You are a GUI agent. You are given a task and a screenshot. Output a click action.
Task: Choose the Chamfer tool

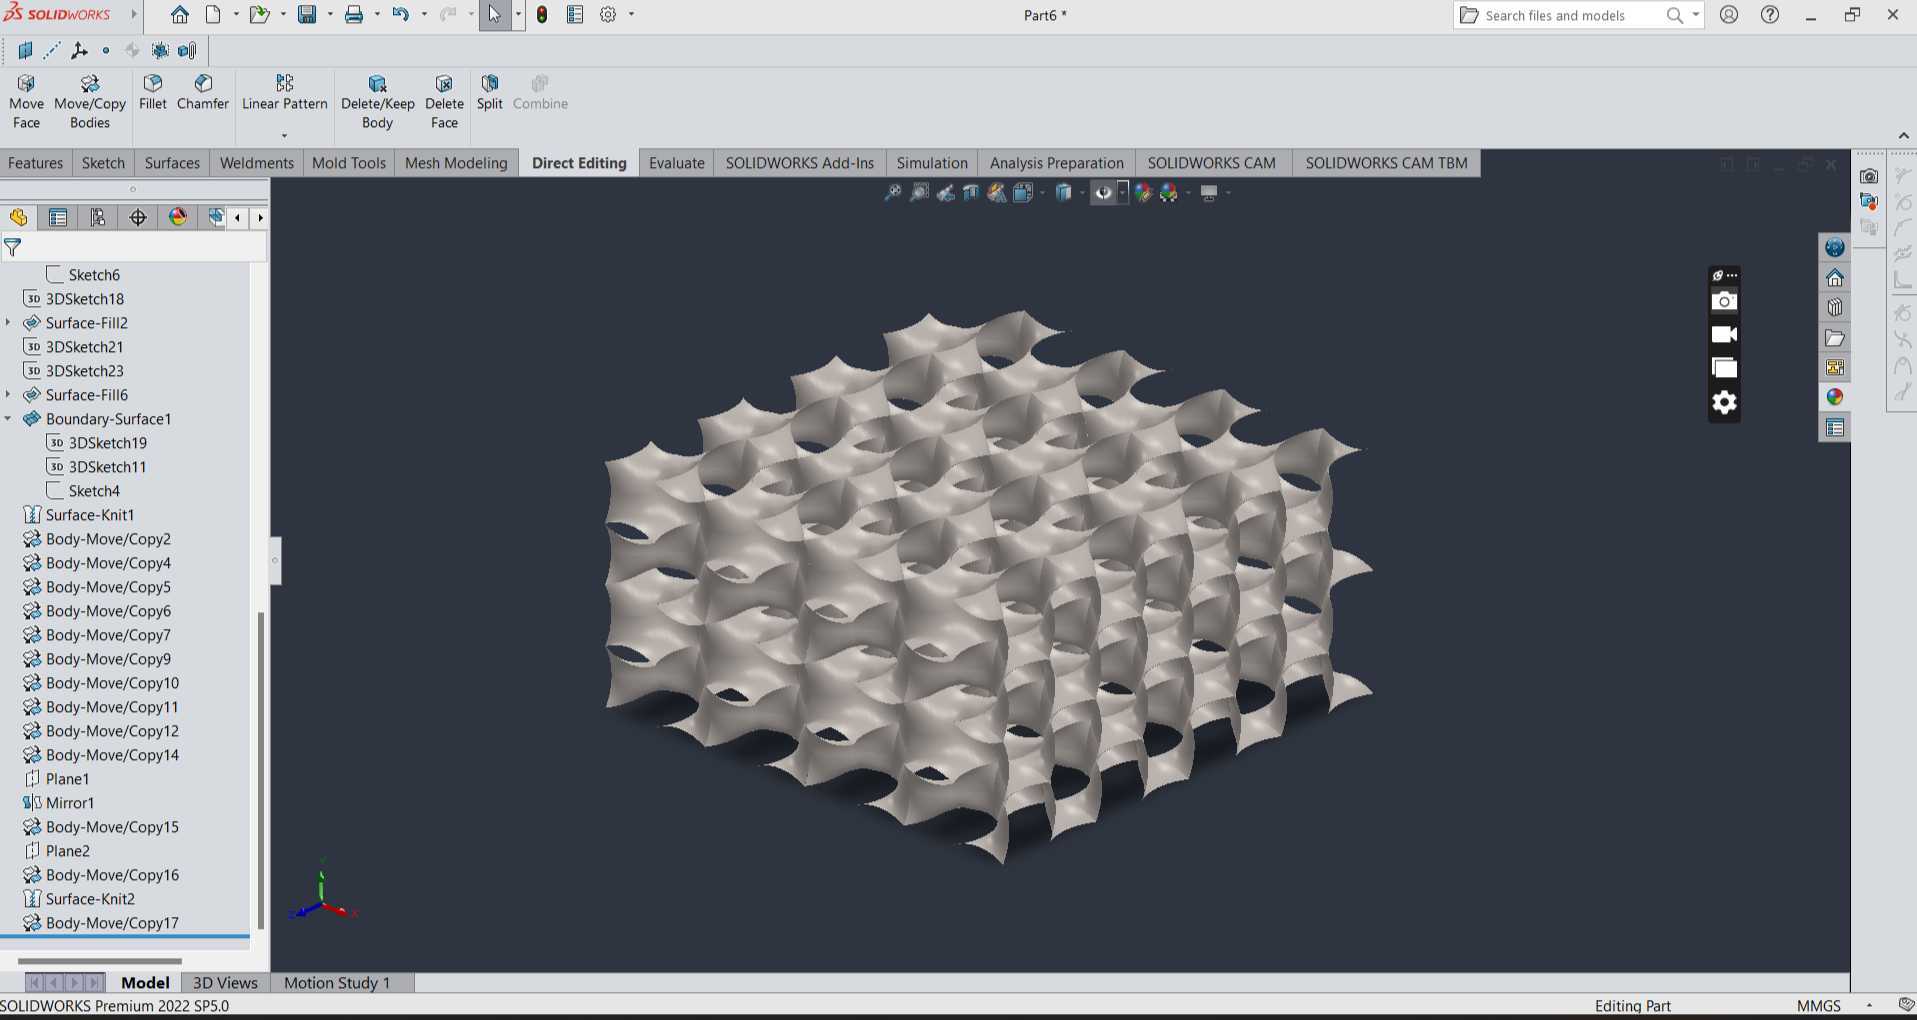203,92
